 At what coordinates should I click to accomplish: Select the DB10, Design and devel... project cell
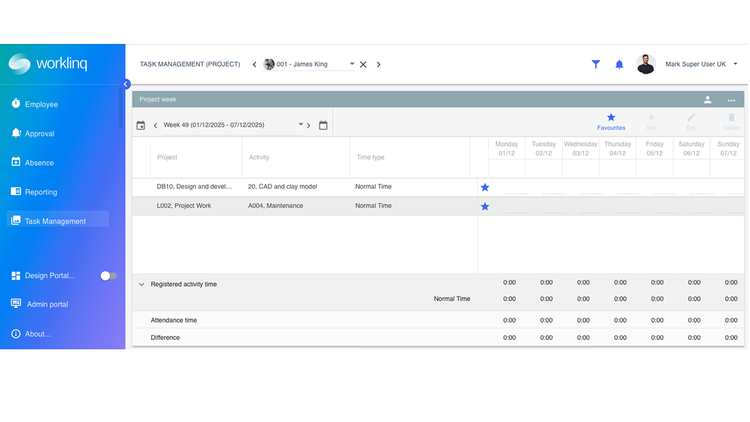[194, 187]
